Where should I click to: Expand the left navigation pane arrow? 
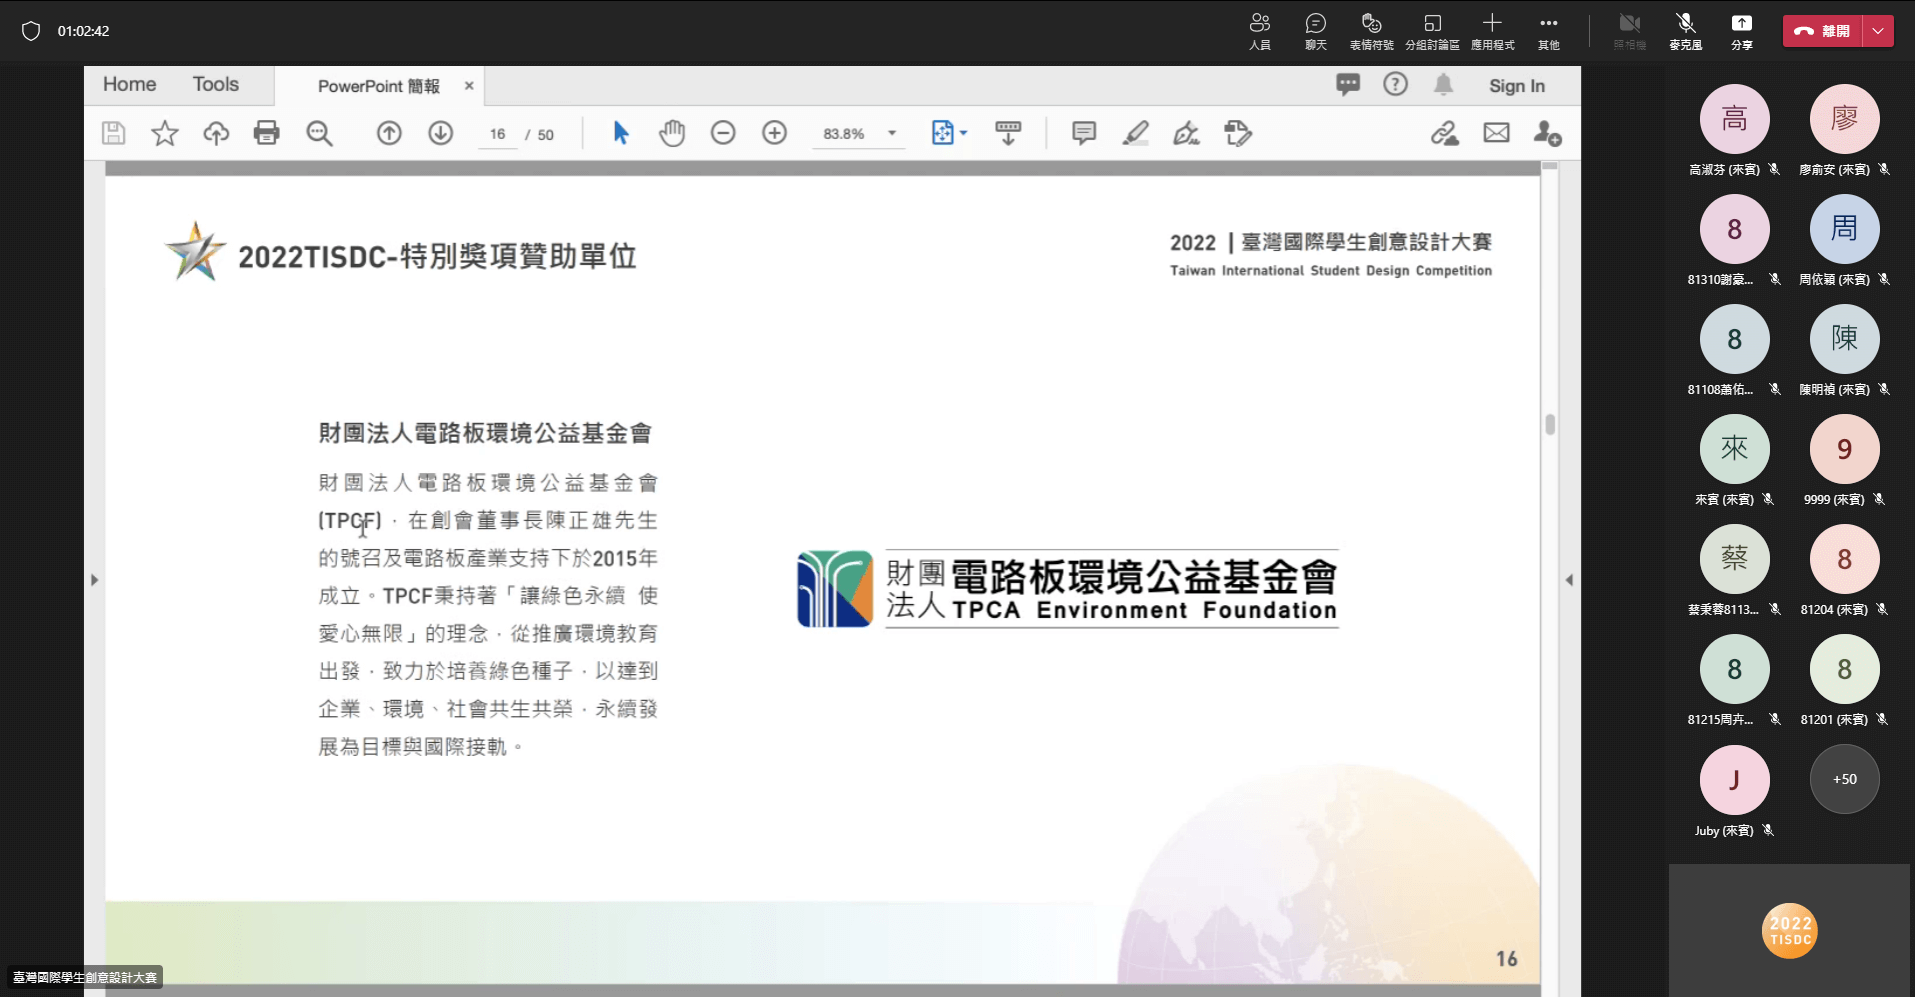[x=94, y=580]
